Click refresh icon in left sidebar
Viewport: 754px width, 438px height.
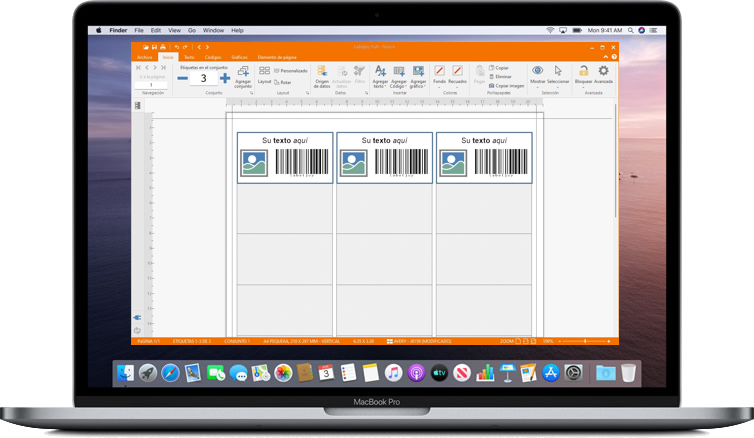(137, 330)
